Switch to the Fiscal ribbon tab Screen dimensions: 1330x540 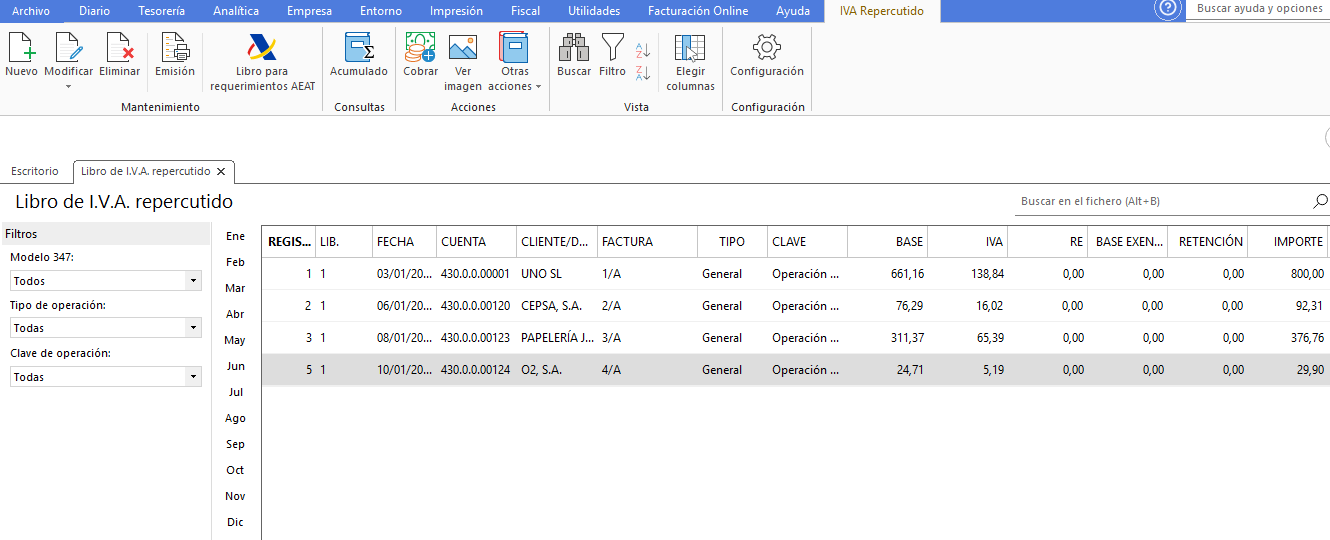[x=525, y=11]
